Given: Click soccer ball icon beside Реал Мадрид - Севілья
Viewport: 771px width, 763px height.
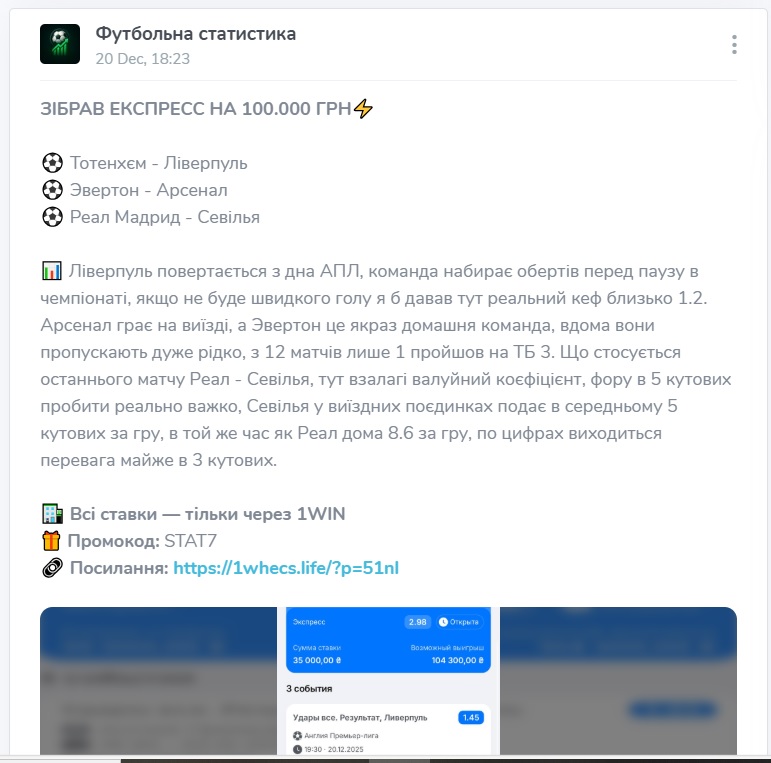Looking at the screenshot, I should [x=52, y=217].
